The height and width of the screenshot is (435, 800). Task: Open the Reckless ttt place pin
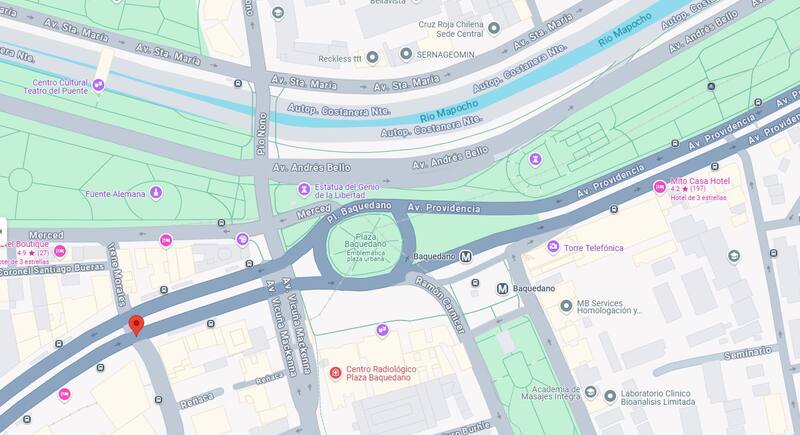[x=372, y=57]
